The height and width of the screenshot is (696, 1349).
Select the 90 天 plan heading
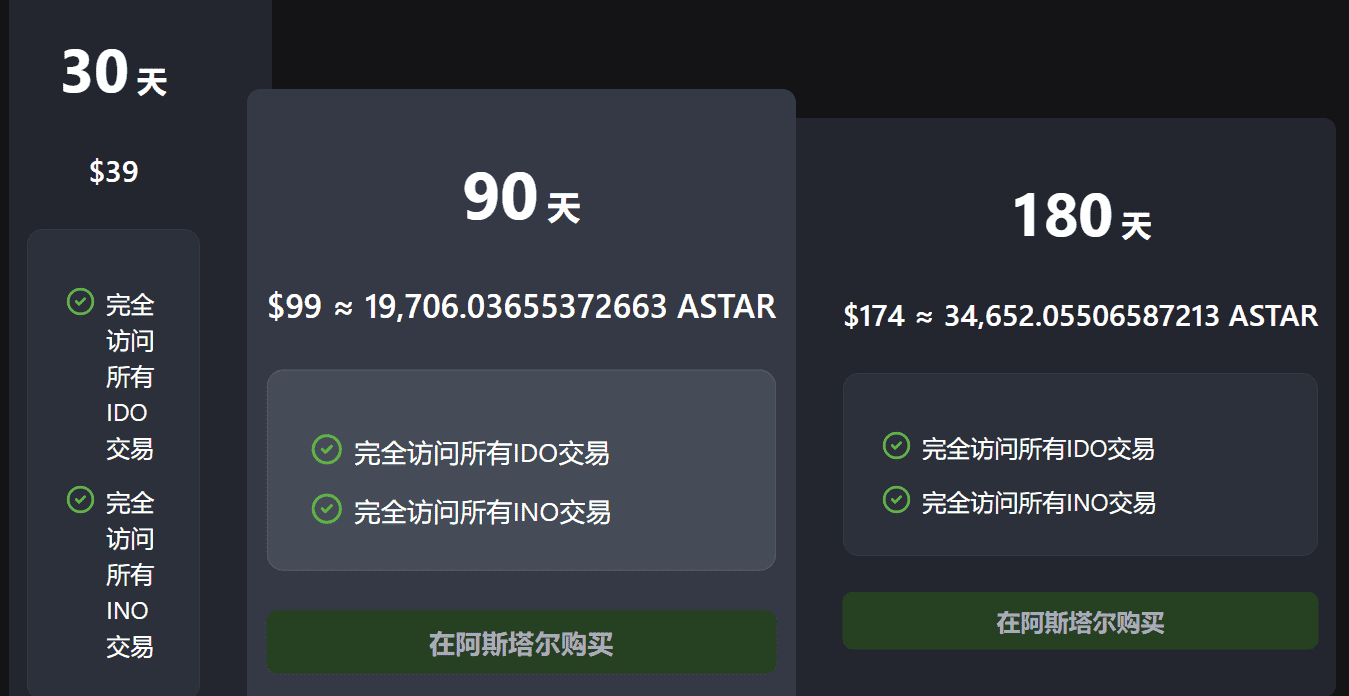coord(521,198)
